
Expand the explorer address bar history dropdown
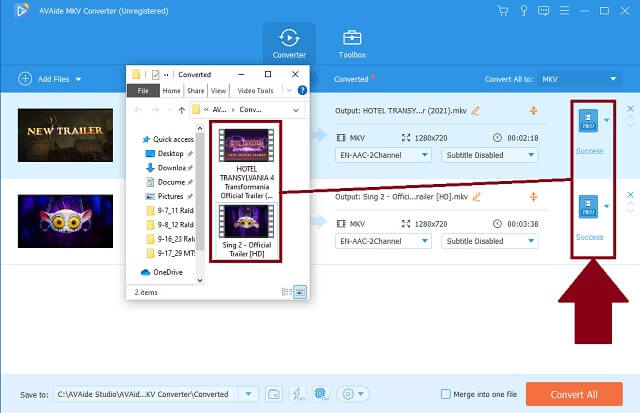(x=296, y=110)
